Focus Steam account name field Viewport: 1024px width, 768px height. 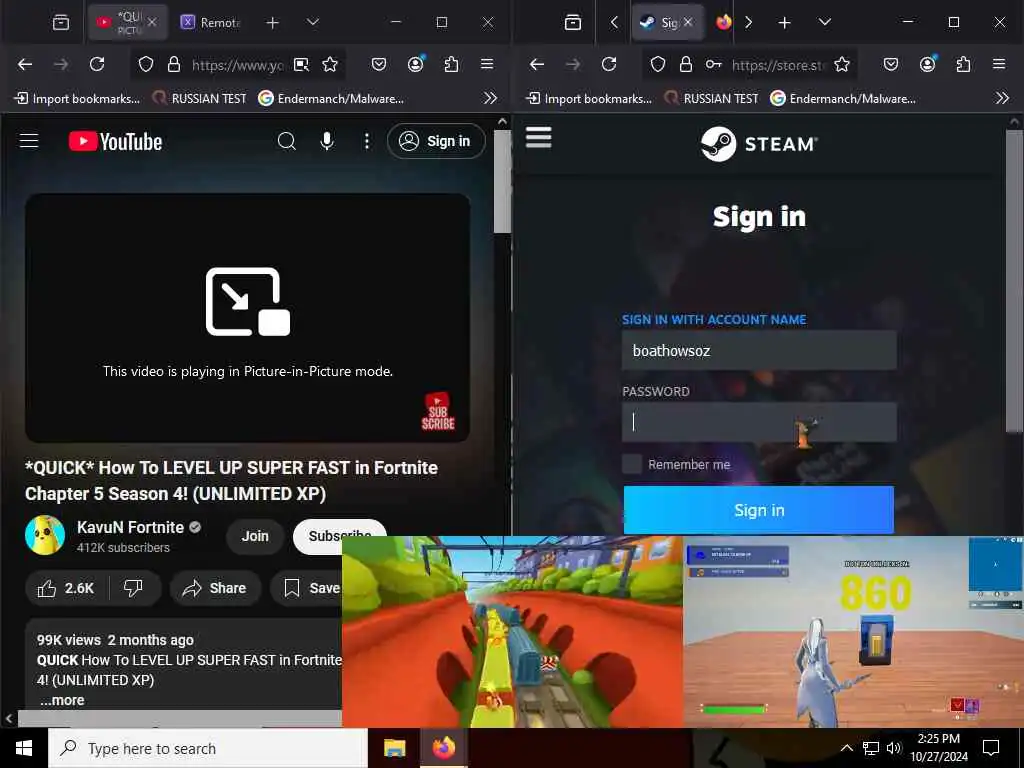pyautogui.click(x=759, y=351)
